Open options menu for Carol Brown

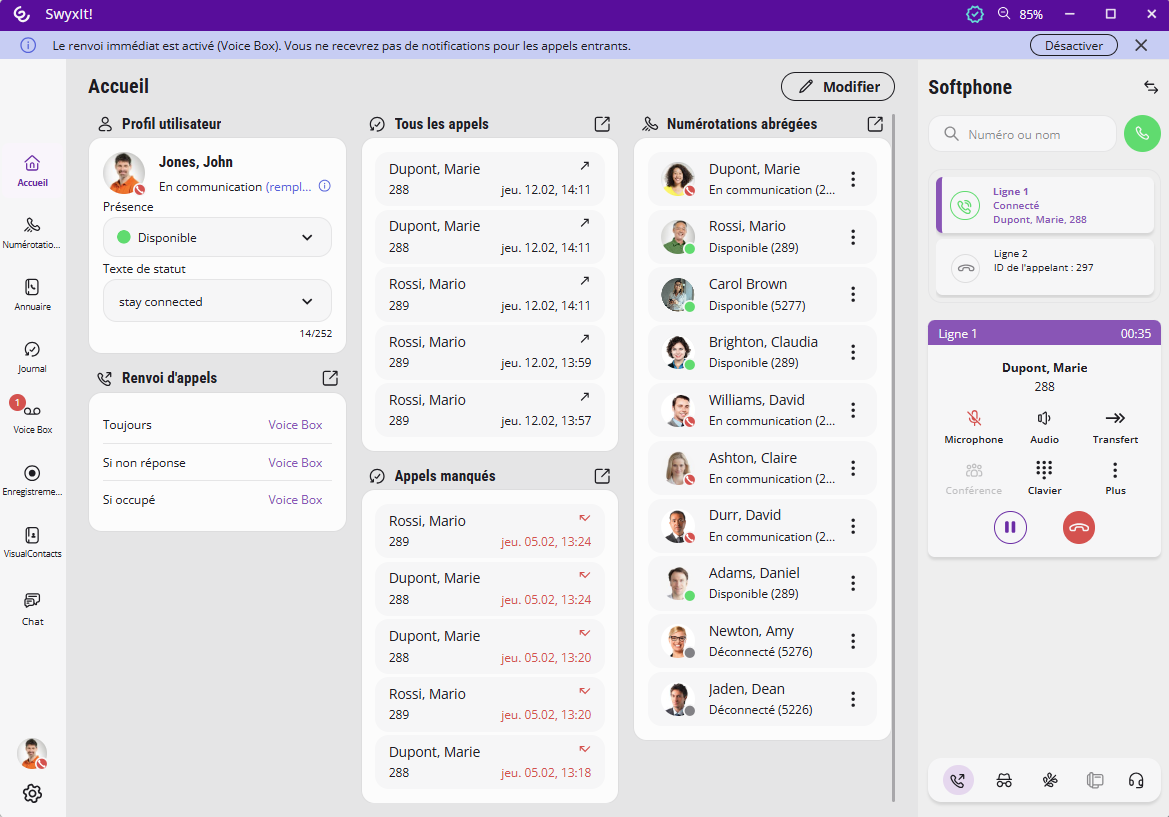(853, 294)
